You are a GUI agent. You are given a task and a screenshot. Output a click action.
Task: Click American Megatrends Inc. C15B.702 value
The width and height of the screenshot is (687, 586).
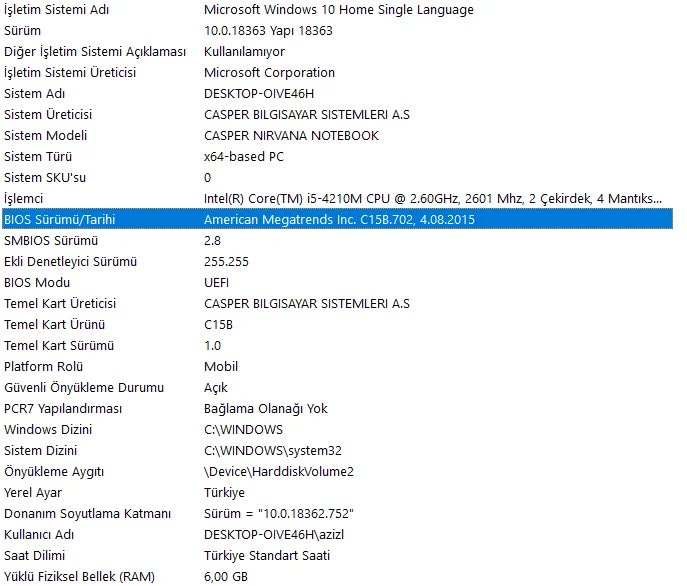340,220
